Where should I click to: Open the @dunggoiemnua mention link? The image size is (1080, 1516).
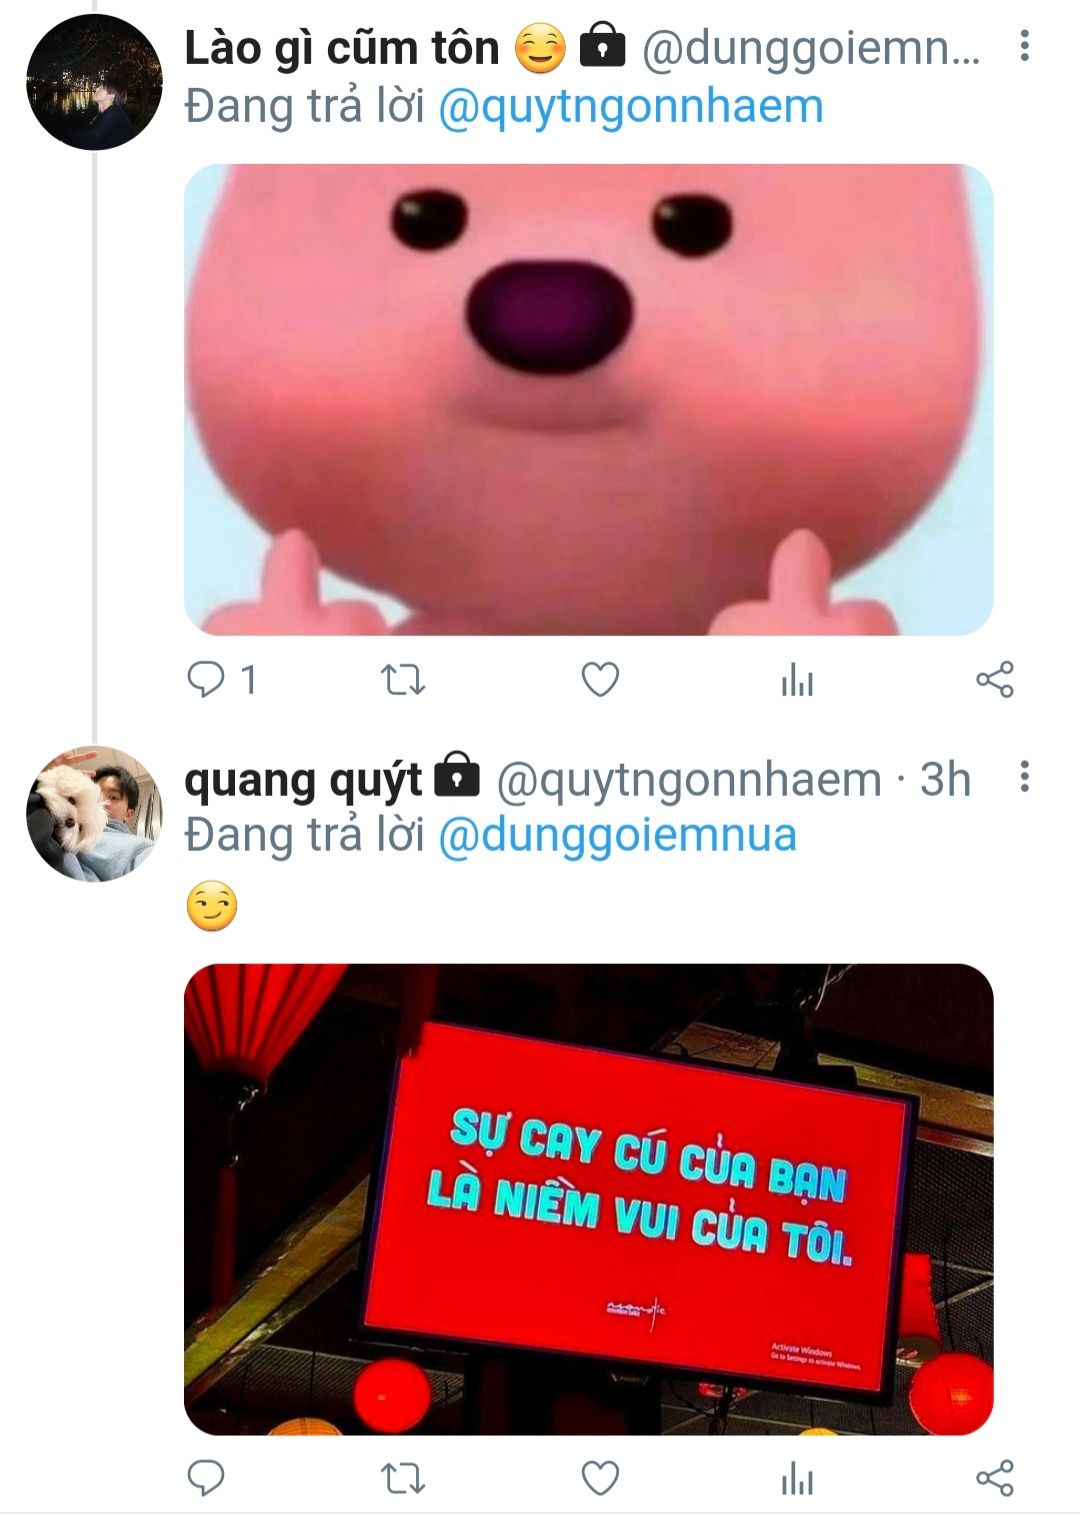[618, 835]
